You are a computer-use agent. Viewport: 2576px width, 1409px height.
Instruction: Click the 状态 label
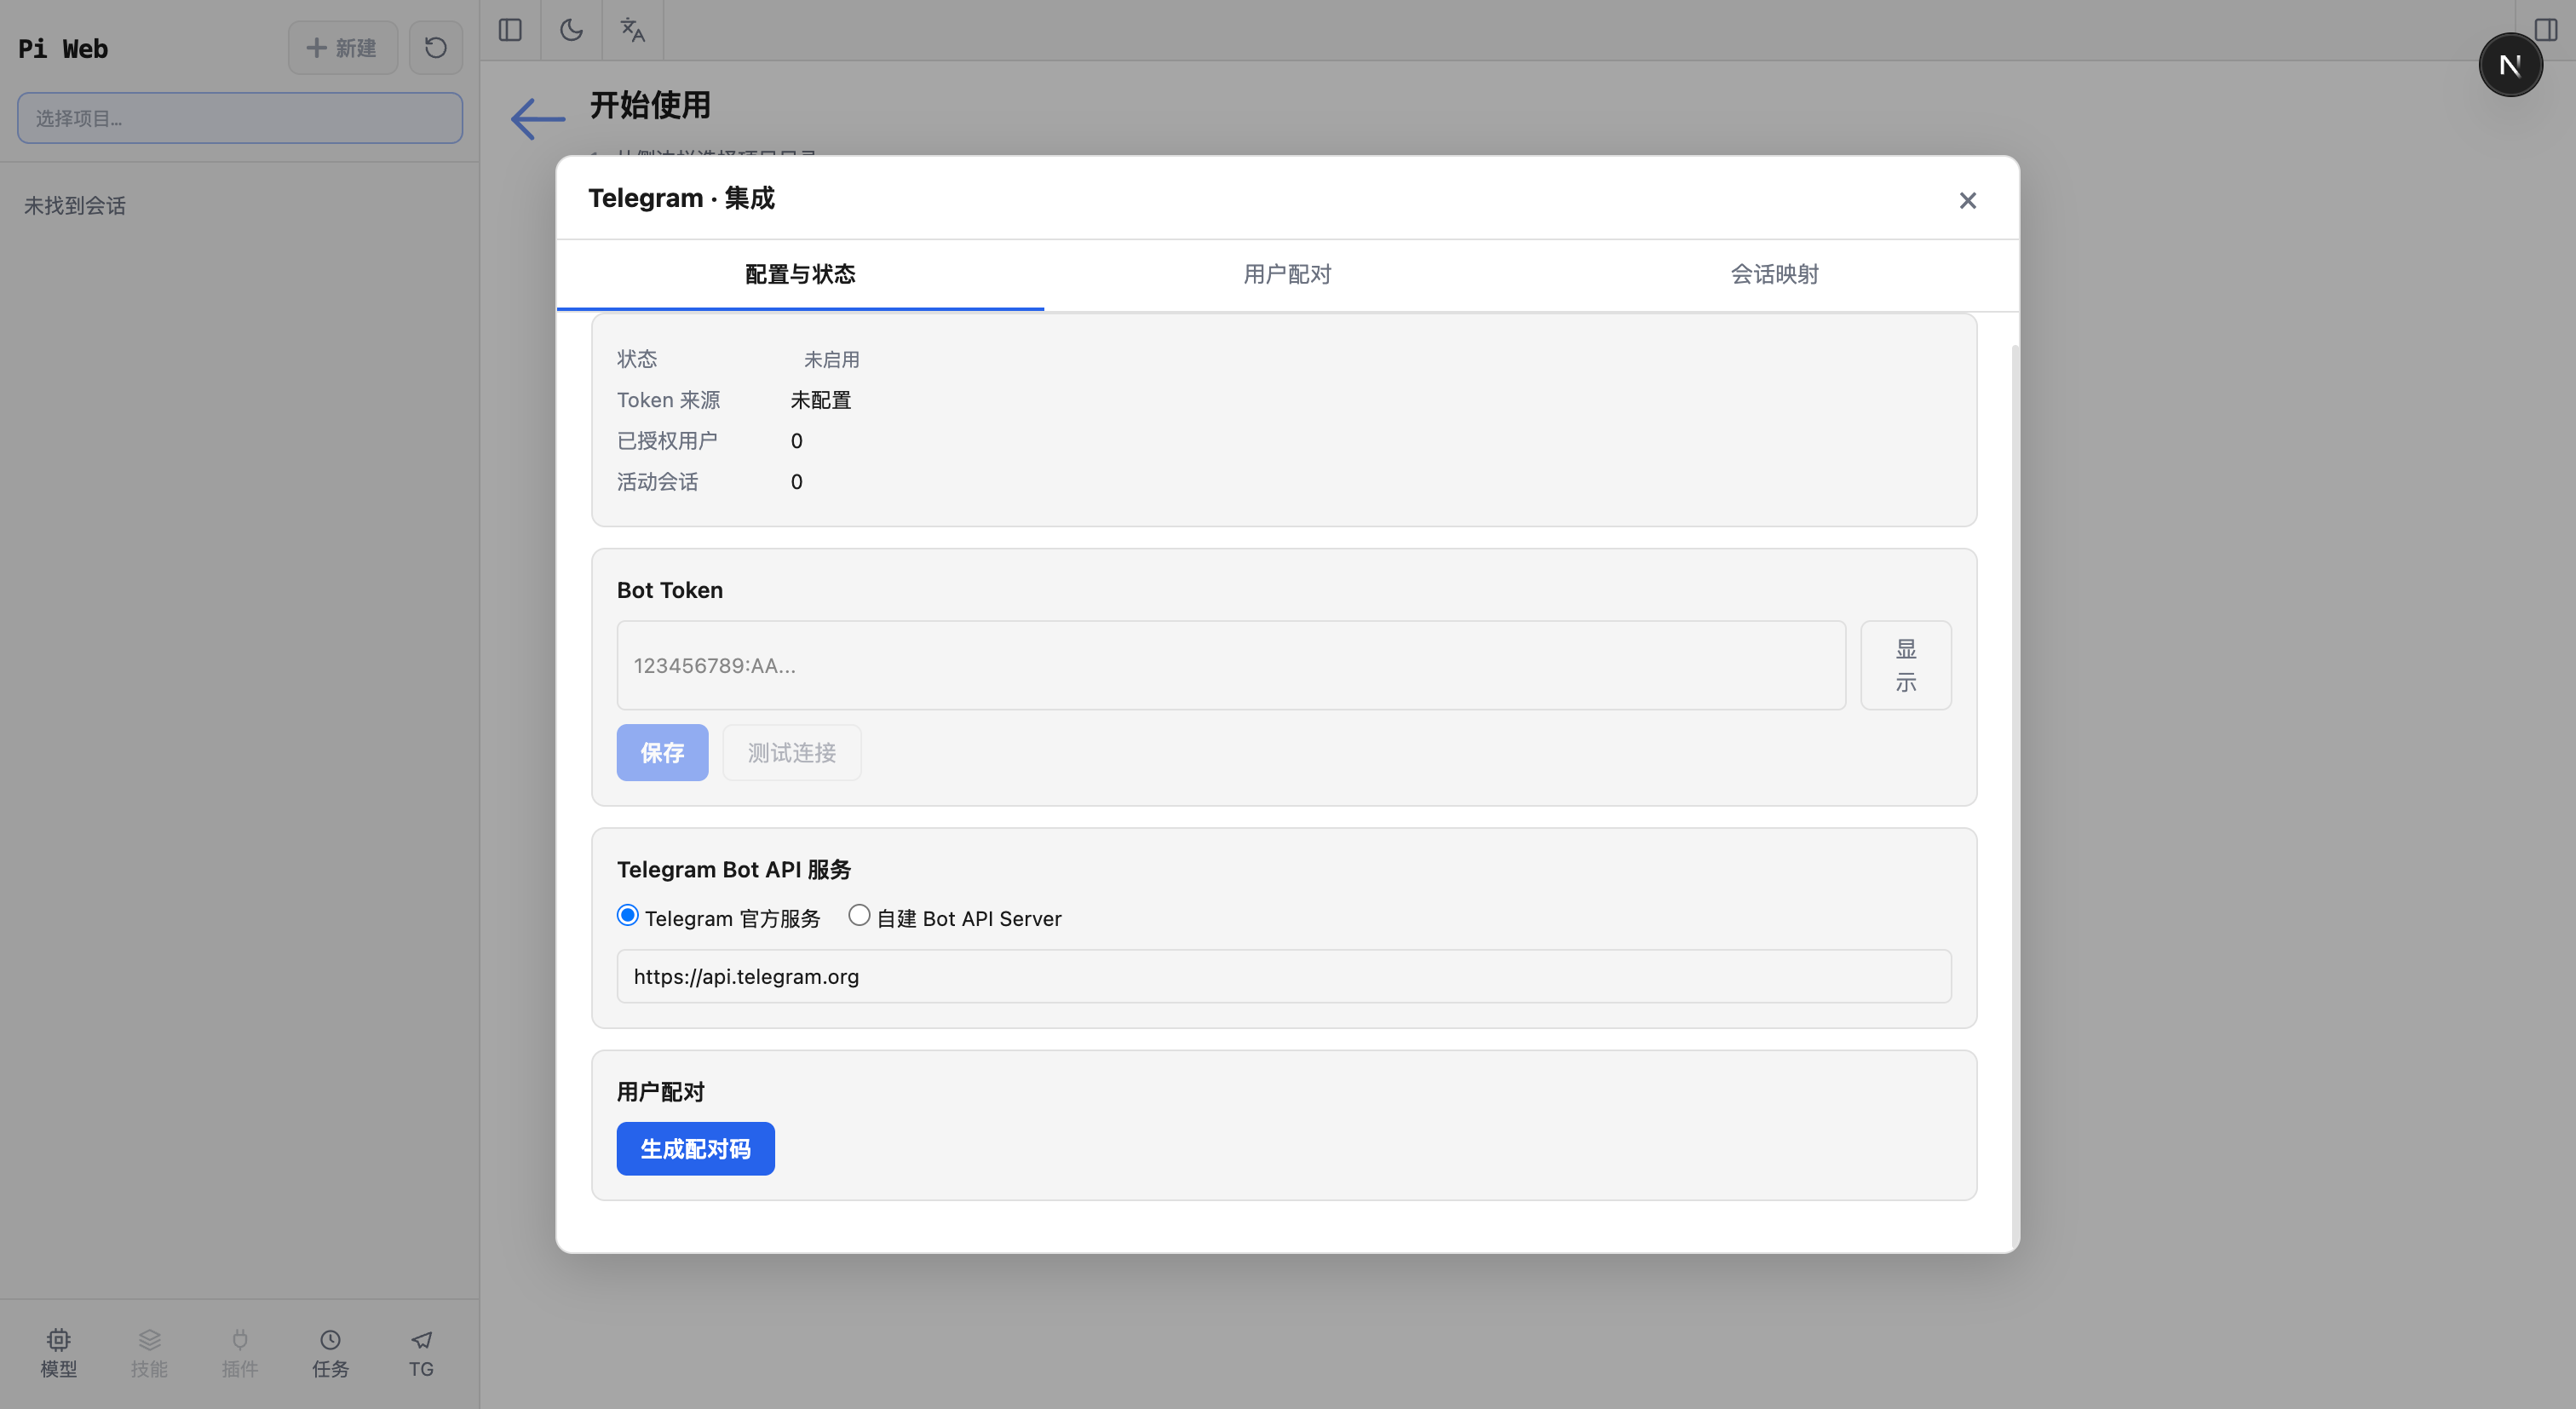point(637,359)
